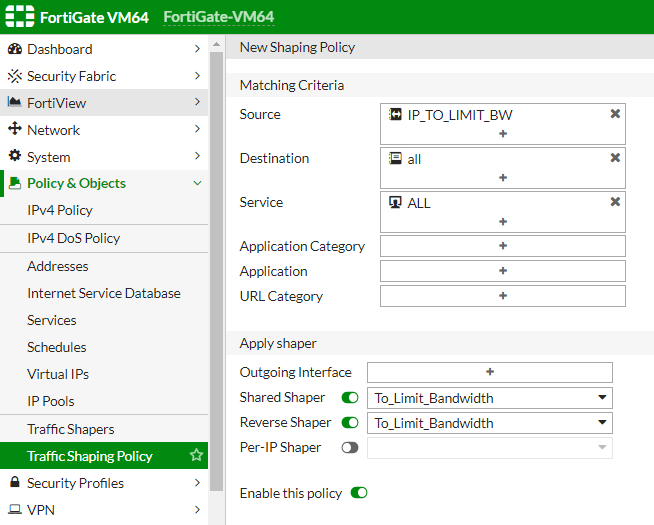The image size is (654, 525).
Task: Click the FortiGate-VM64 hostname link
Action: [x=219, y=17]
